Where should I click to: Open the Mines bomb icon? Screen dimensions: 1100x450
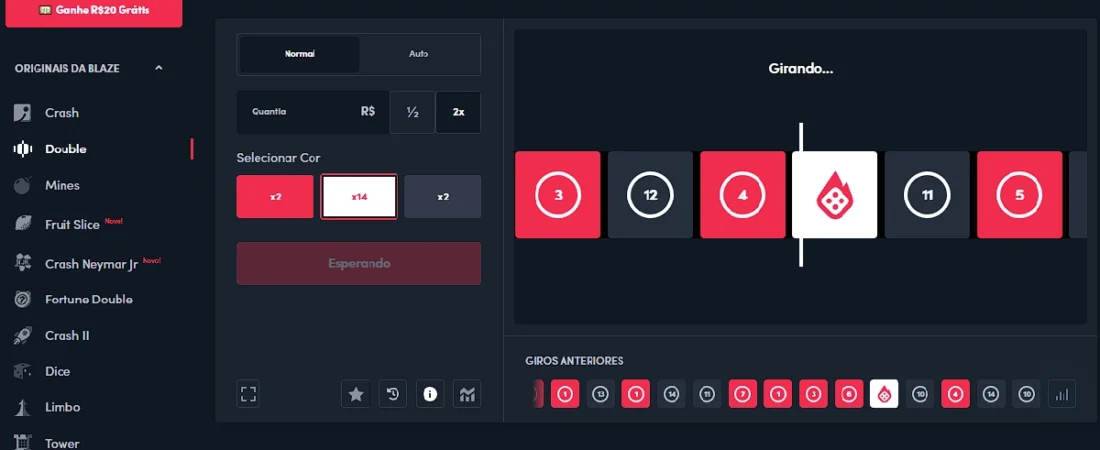(x=22, y=185)
